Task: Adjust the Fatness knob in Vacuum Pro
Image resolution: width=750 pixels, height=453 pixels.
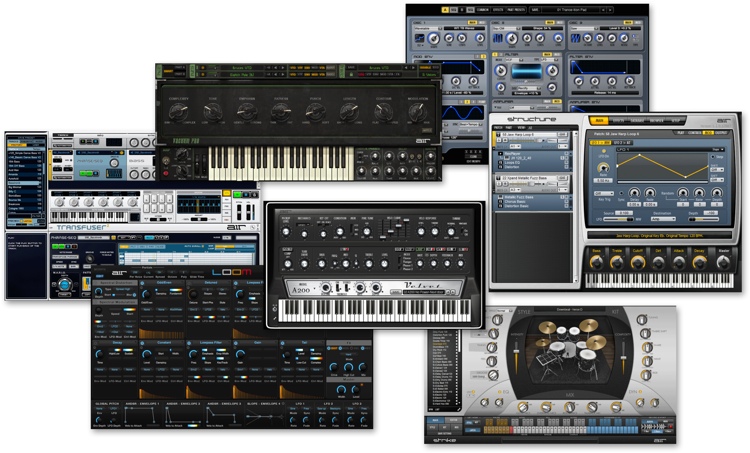Action: point(281,113)
